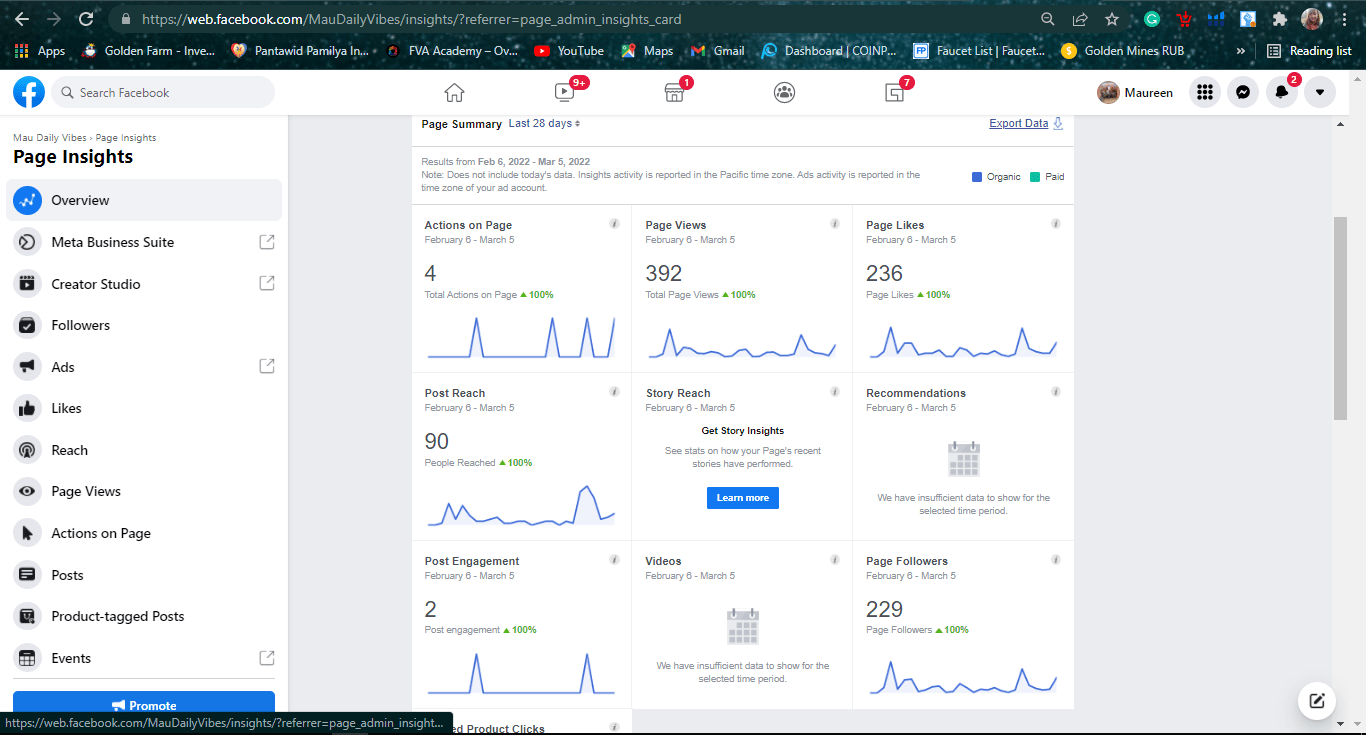This screenshot has width=1366, height=735.
Task: Click the Organic blue legend swatch
Action: (x=977, y=177)
